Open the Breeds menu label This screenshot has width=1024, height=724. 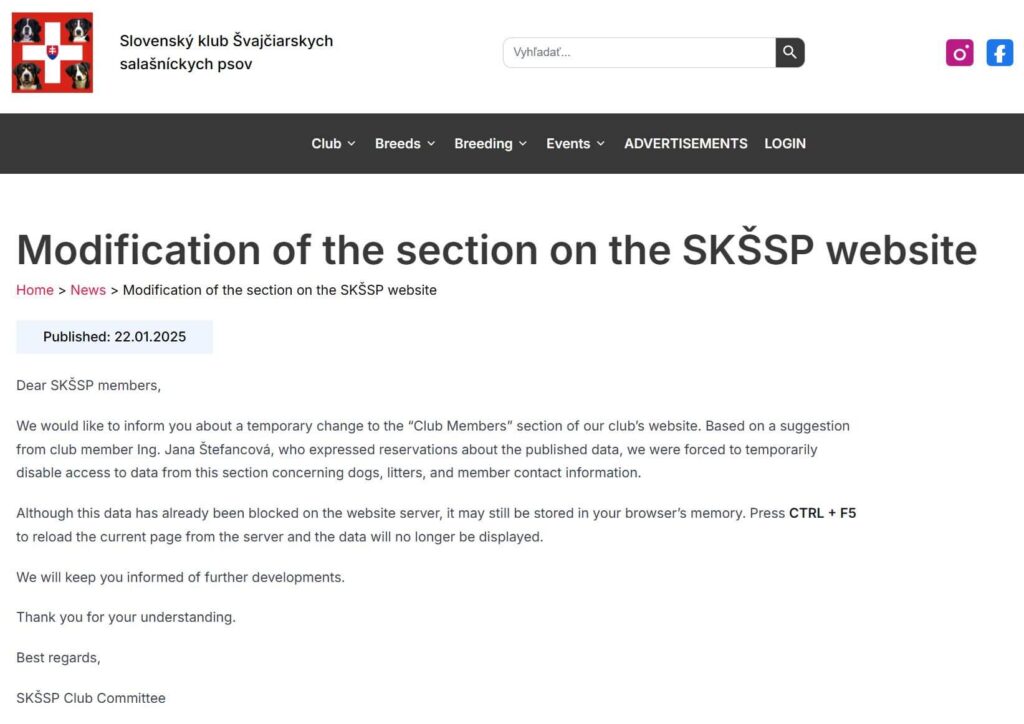click(397, 144)
